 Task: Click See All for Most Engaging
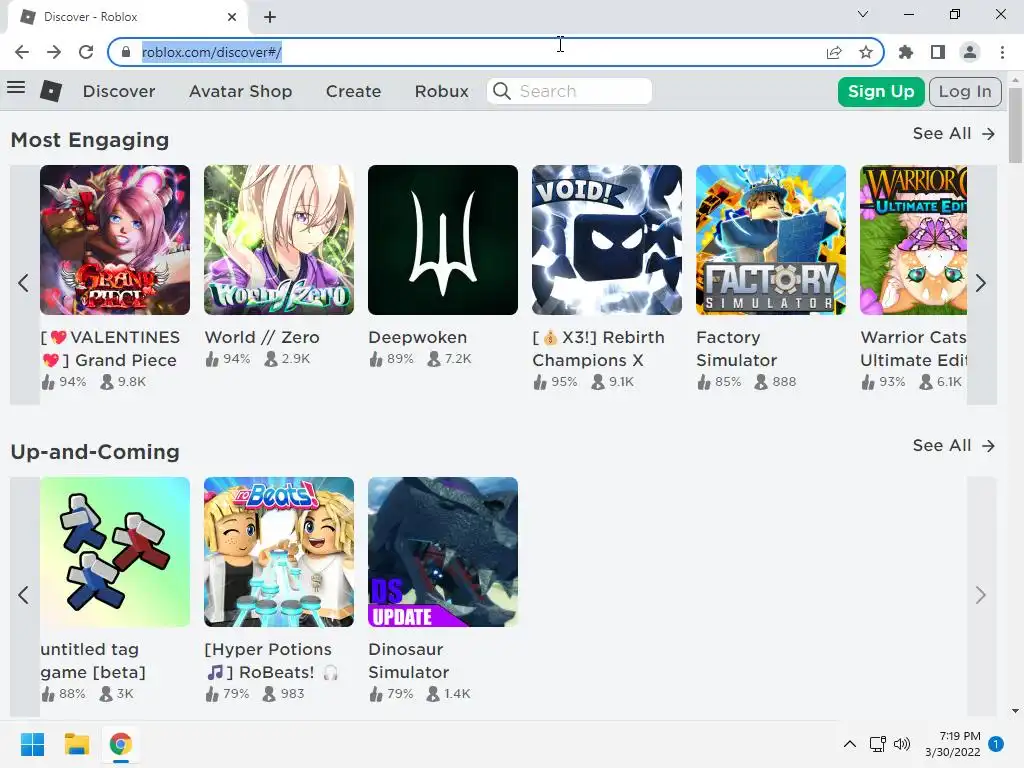953,134
